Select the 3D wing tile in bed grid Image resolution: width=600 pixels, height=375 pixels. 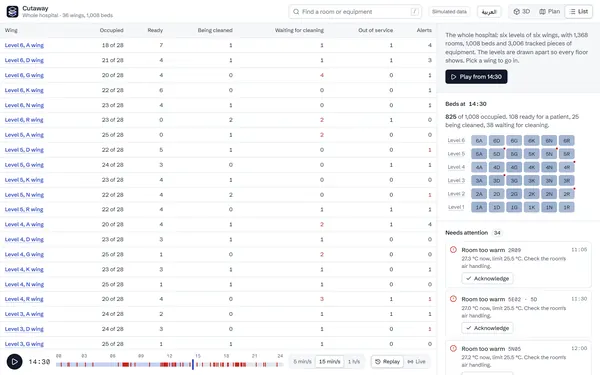(x=496, y=181)
